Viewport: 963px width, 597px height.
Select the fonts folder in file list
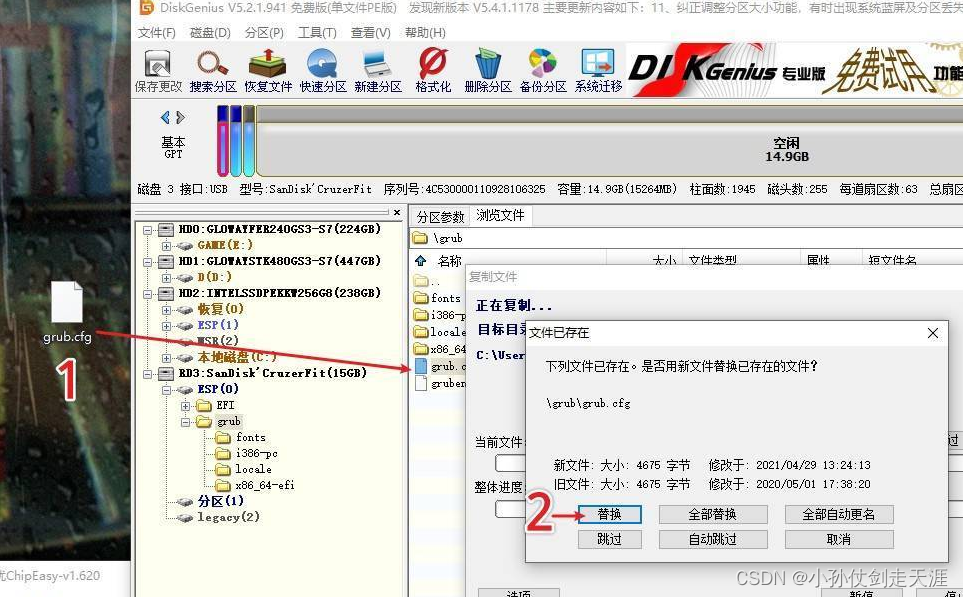pyautogui.click(x=437, y=298)
